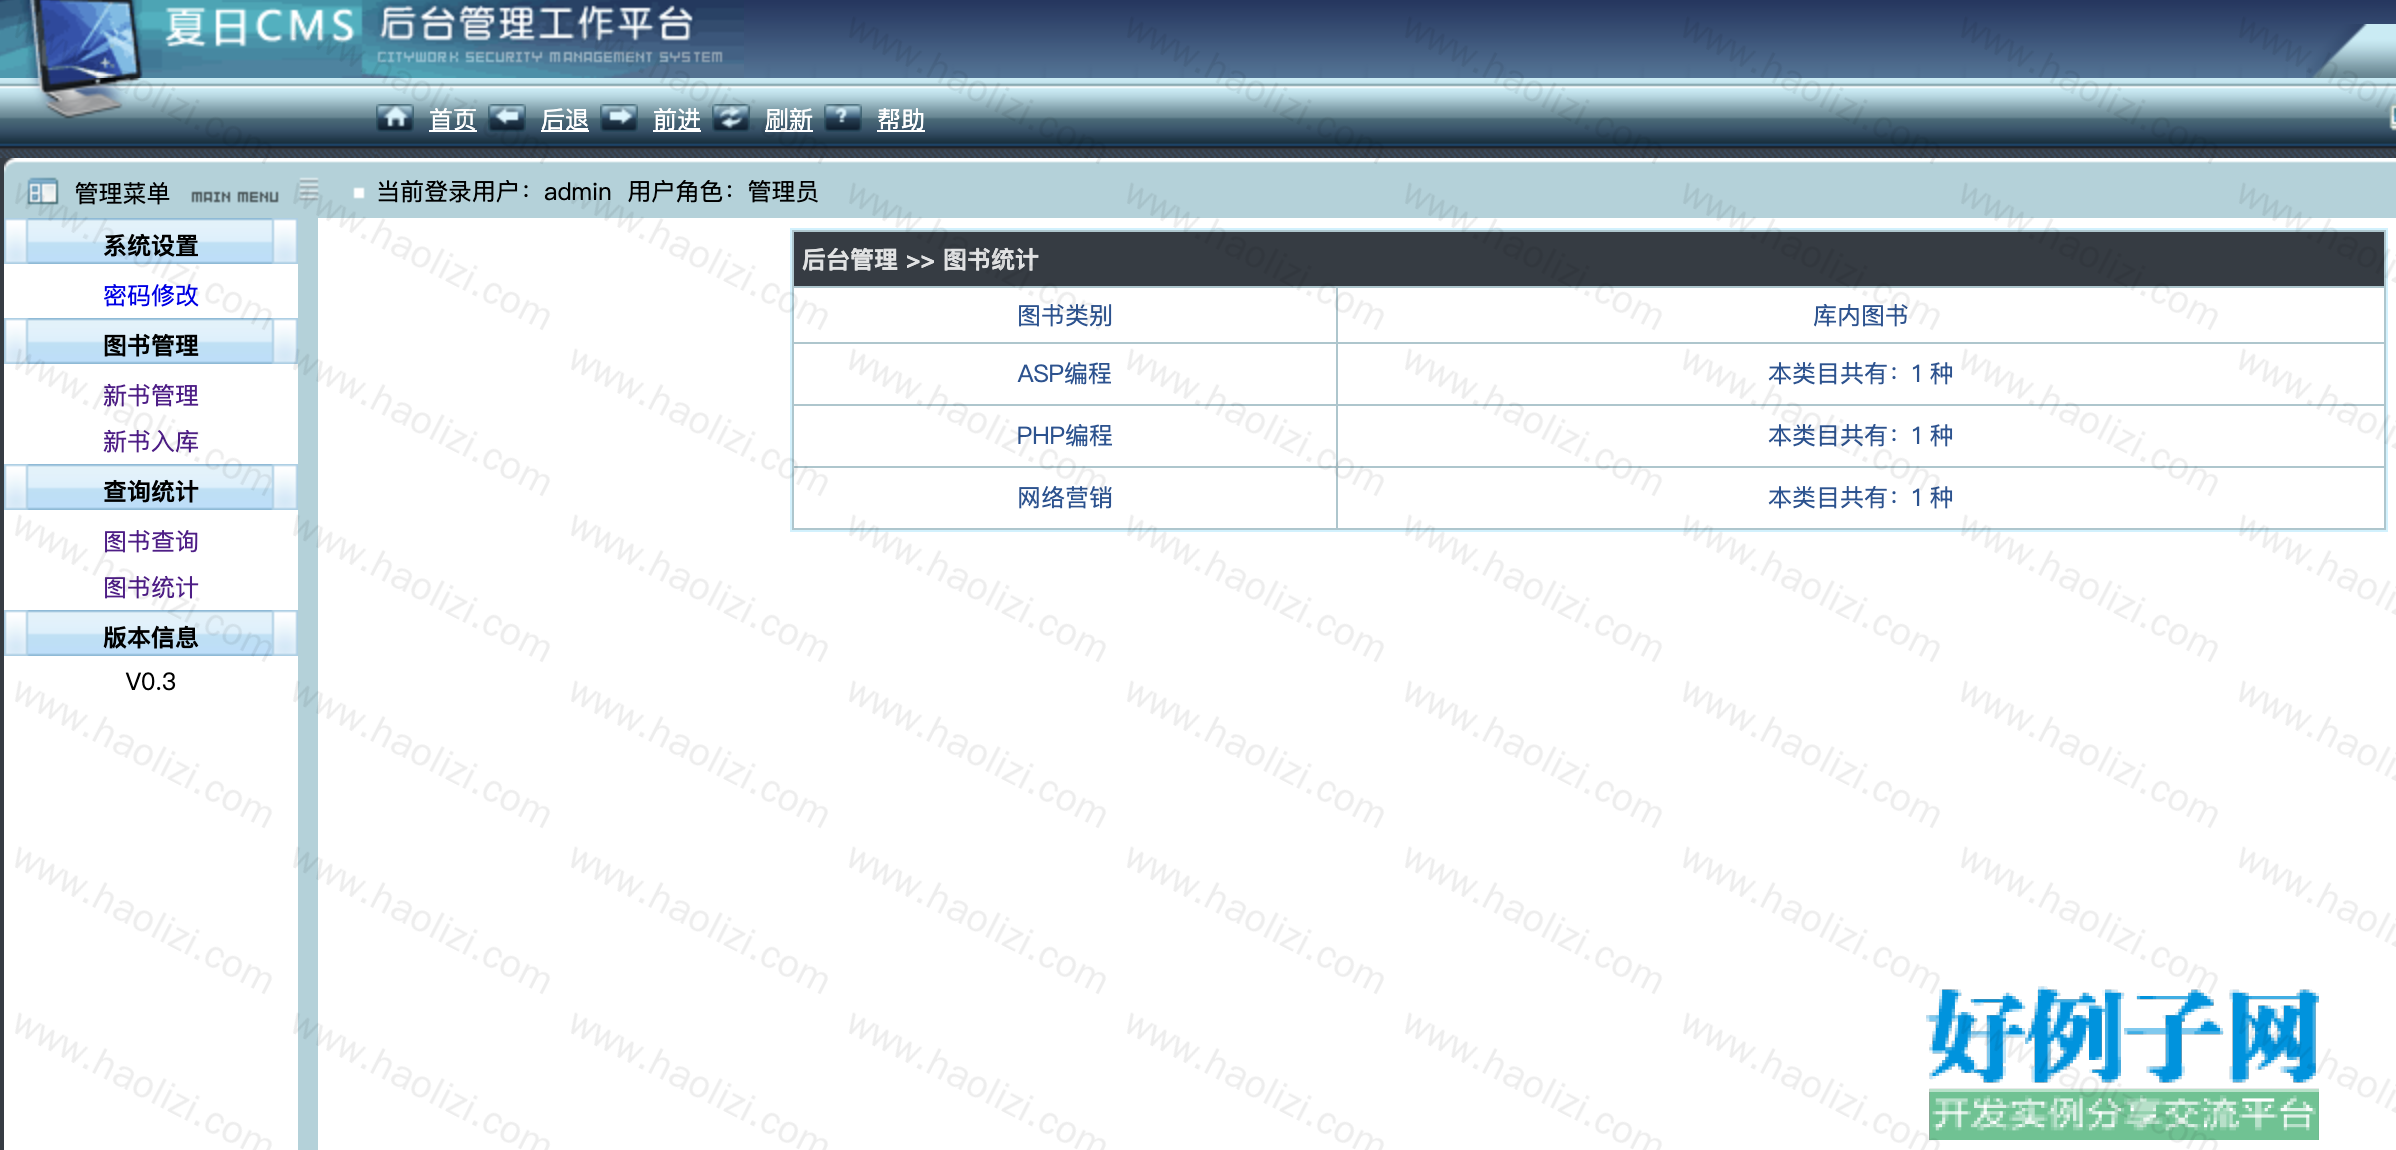Go forward with the 前进 link
This screenshot has width=2396, height=1150.
click(677, 120)
